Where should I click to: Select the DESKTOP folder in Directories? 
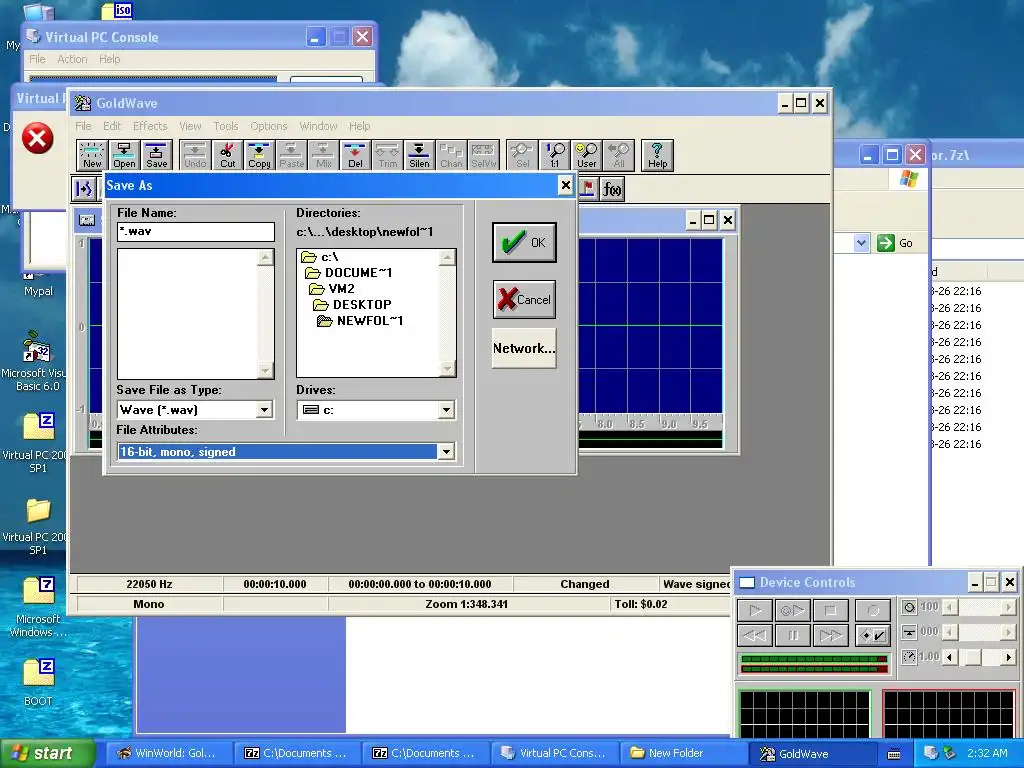coord(353,304)
